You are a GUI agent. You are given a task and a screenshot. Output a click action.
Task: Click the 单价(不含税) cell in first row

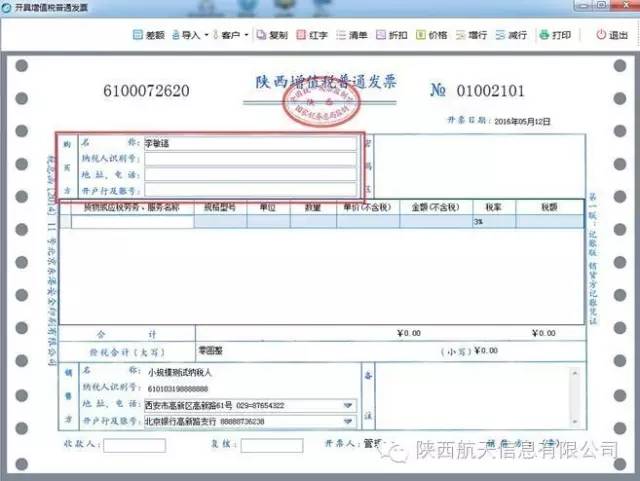368,222
